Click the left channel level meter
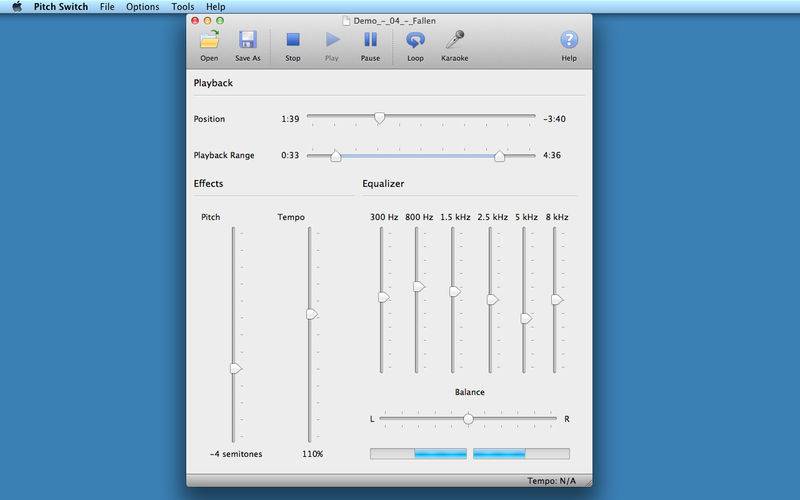The height and width of the screenshot is (500, 800). 418,454
